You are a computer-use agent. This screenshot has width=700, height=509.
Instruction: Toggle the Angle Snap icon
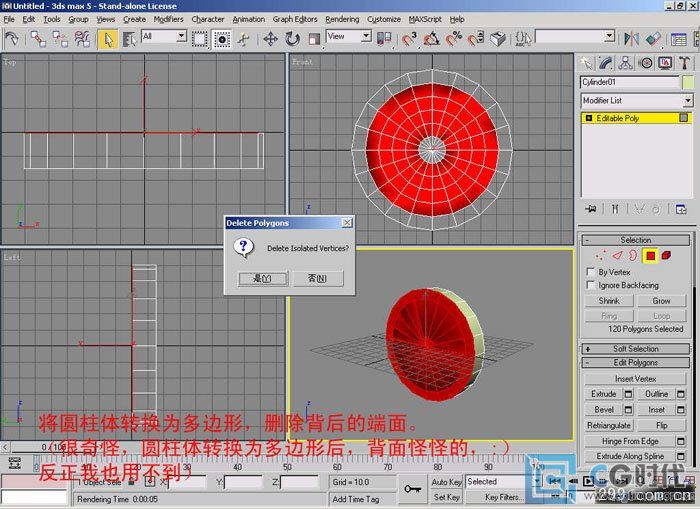tap(431, 39)
